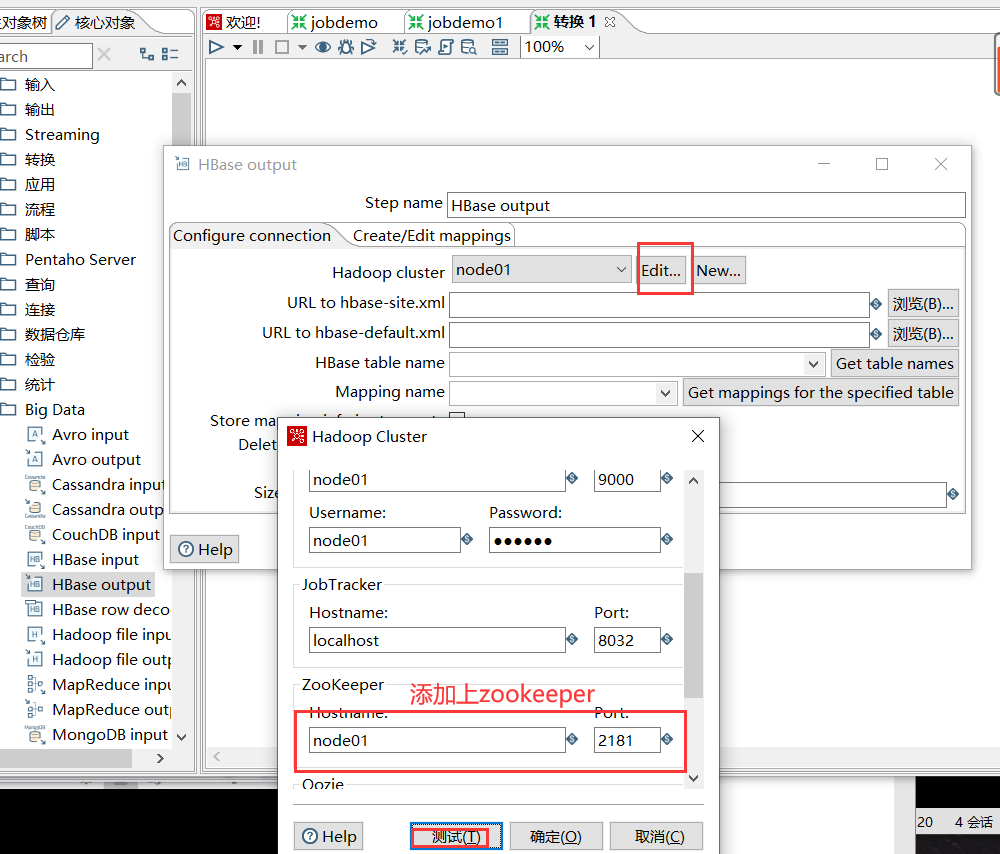Viewport: 1000px width, 854px height.
Task: Run the transformation with the play icon
Action: click(215, 46)
